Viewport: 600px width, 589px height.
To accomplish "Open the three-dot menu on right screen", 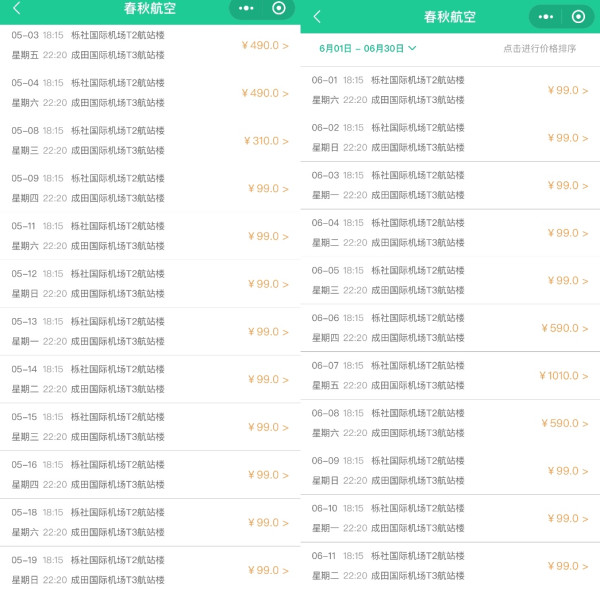I will coord(546,16).
